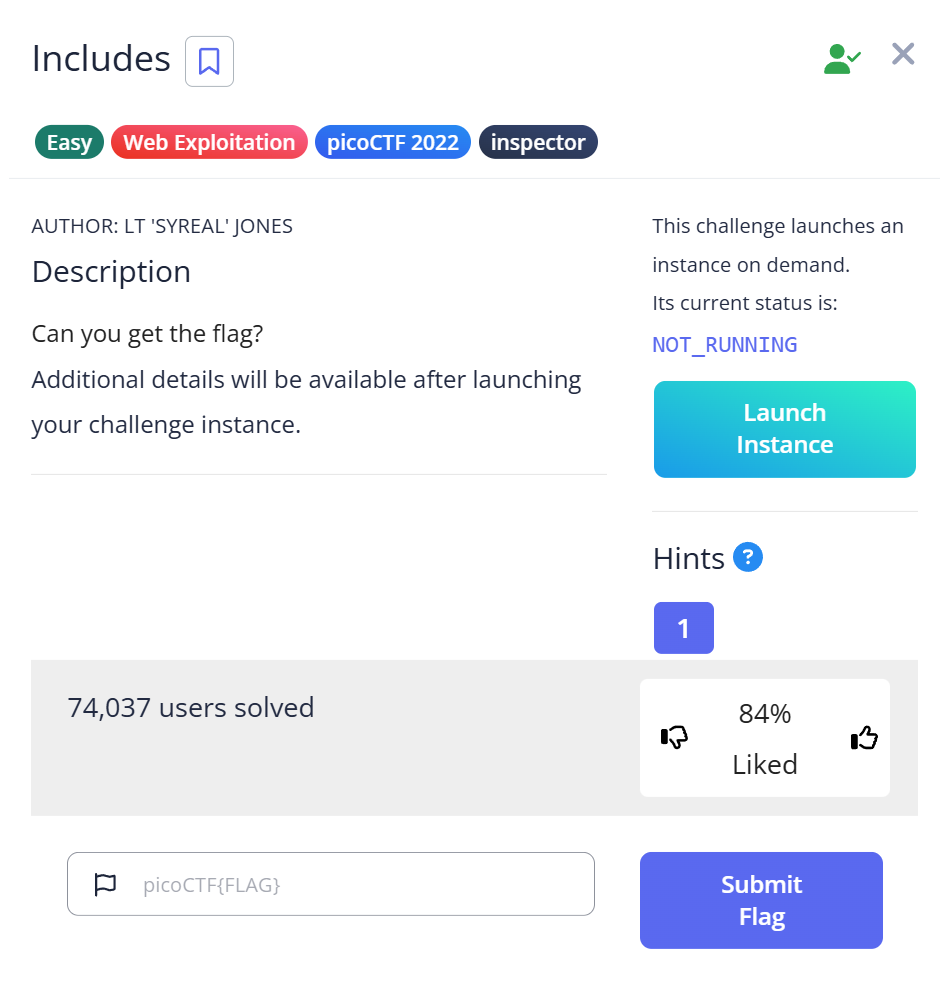Screen dimensions: 944x987
Task: Click the green solved-user status icon
Action: click(x=841, y=59)
